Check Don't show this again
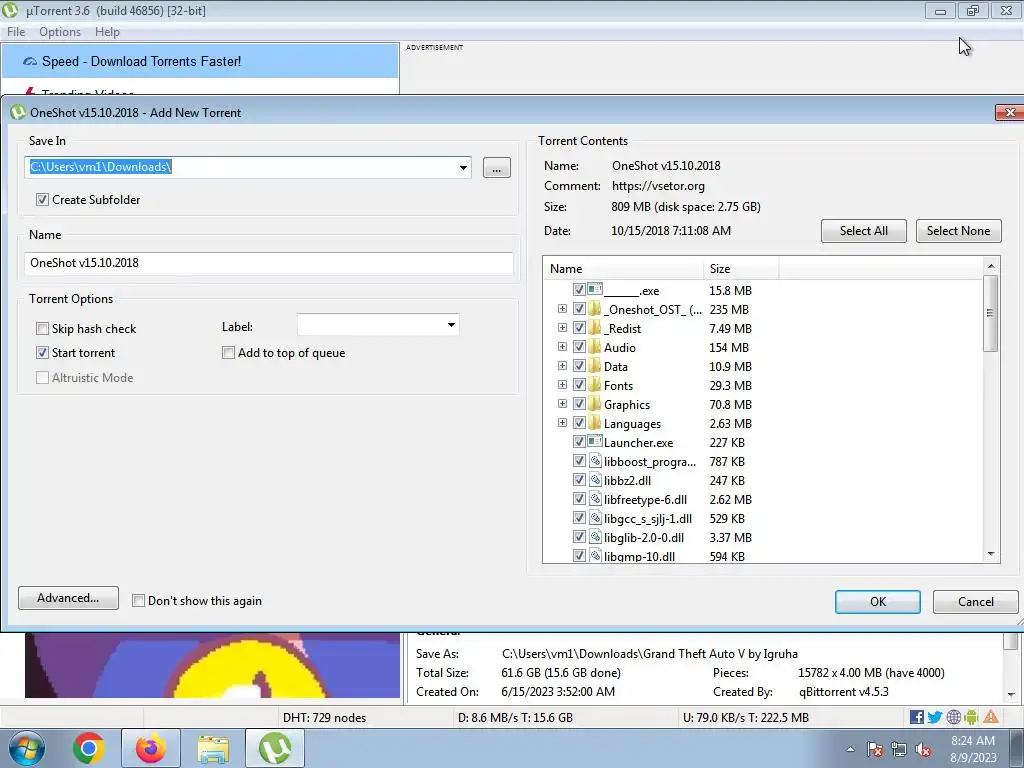Image resolution: width=1024 pixels, height=768 pixels. (x=138, y=600)
